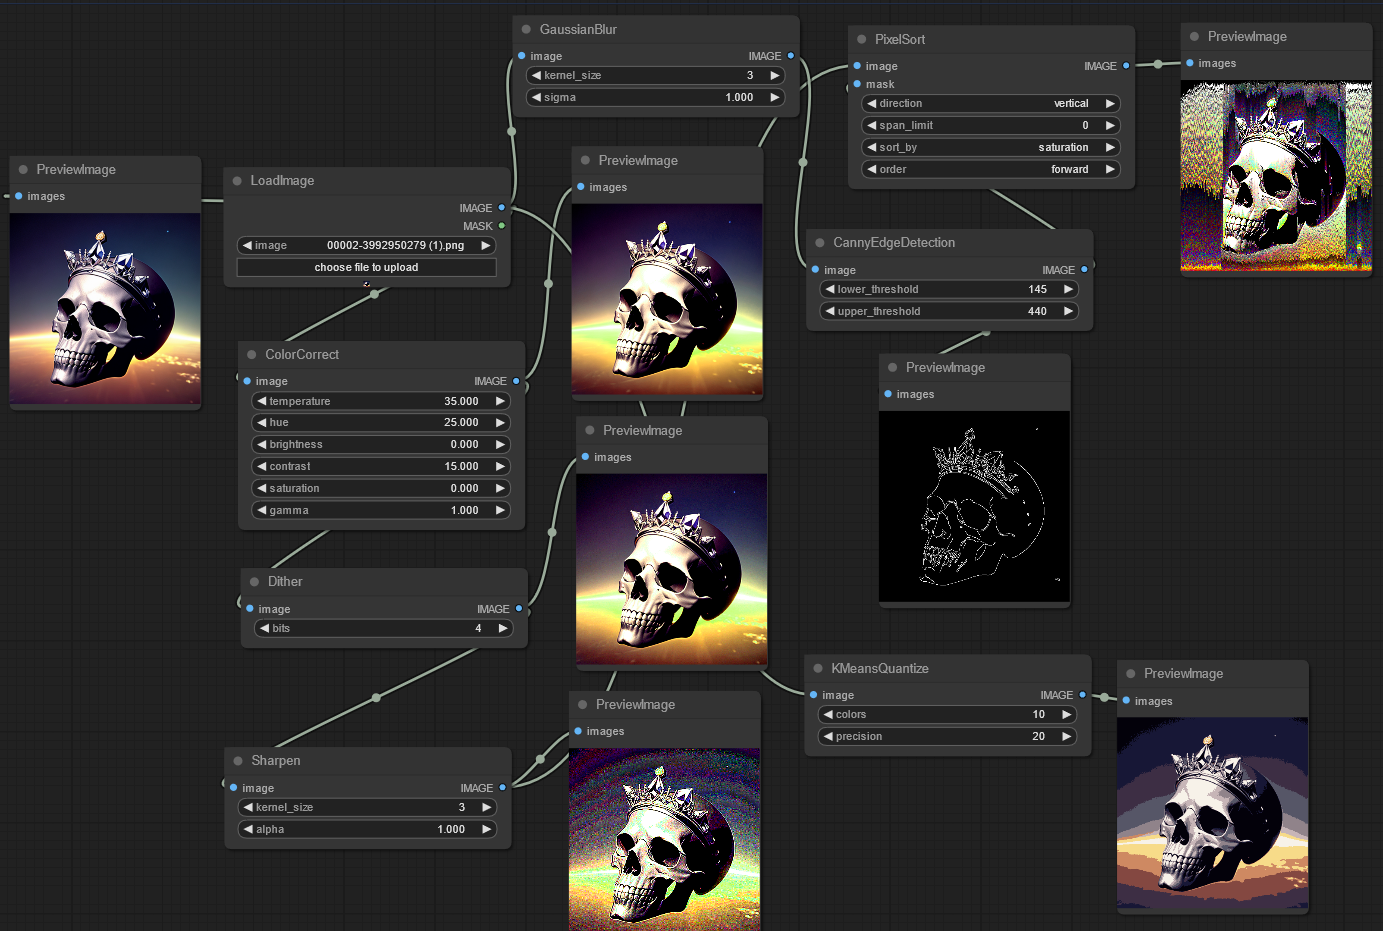This screenshot has width=1383, height=931.
Task: Click the choose file to upload button
Action: [x=367, y=268]
